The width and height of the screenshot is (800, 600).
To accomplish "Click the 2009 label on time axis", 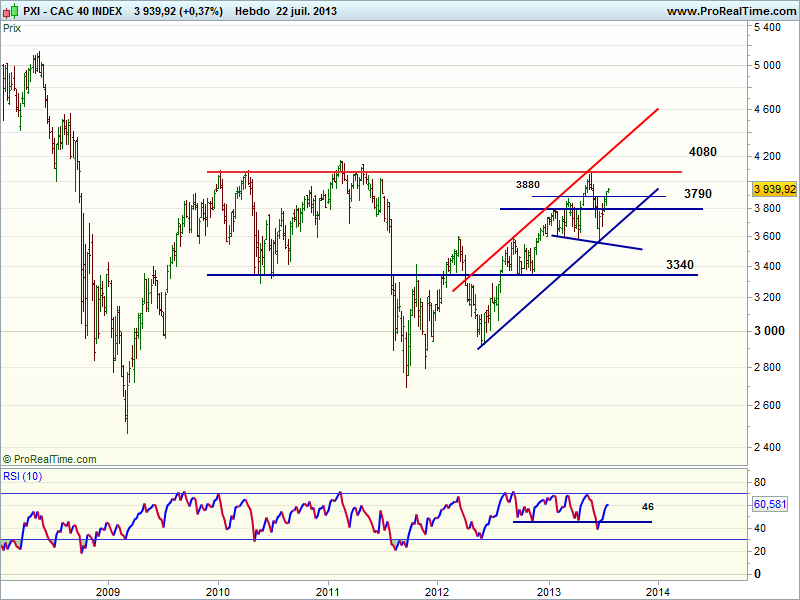I will (x=108, y=591).
